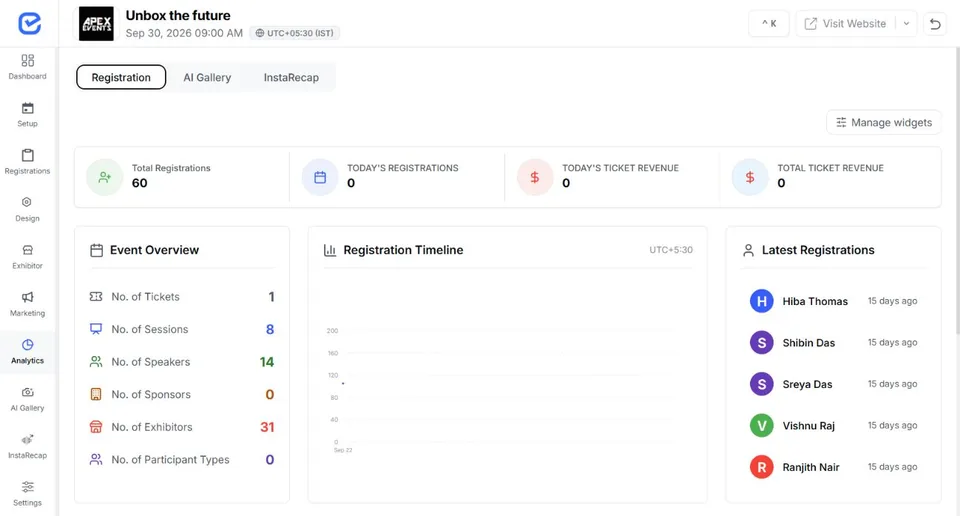The height and width of the screenshot is (516, 960).
Task: Switch to the AI Gallery tab
Action: [207, 77]
